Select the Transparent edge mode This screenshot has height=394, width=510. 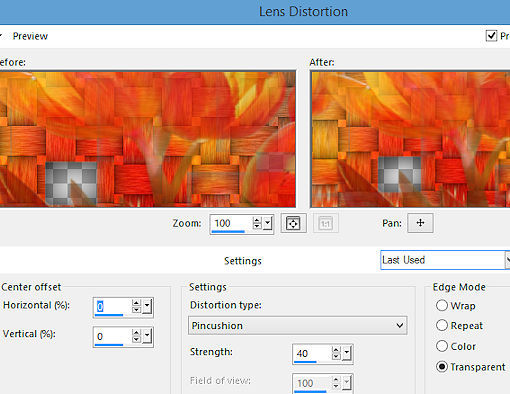[442, 367]
